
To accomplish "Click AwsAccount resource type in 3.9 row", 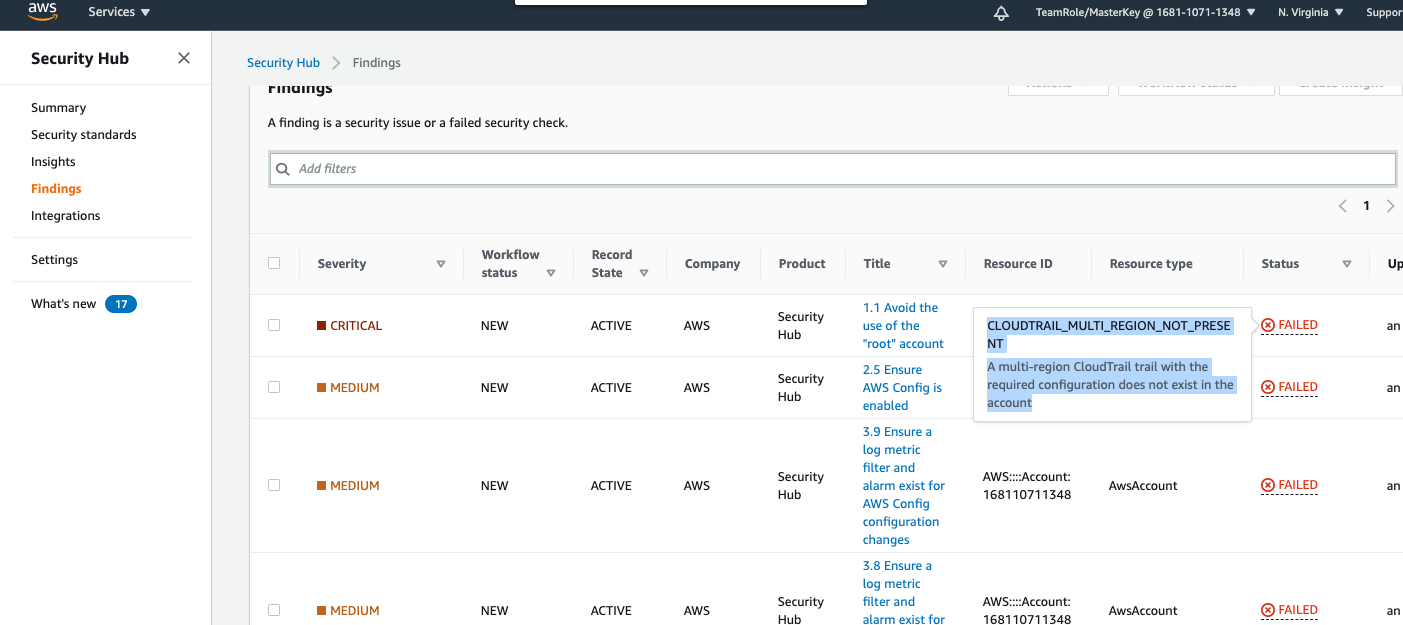I will 1143,486.
